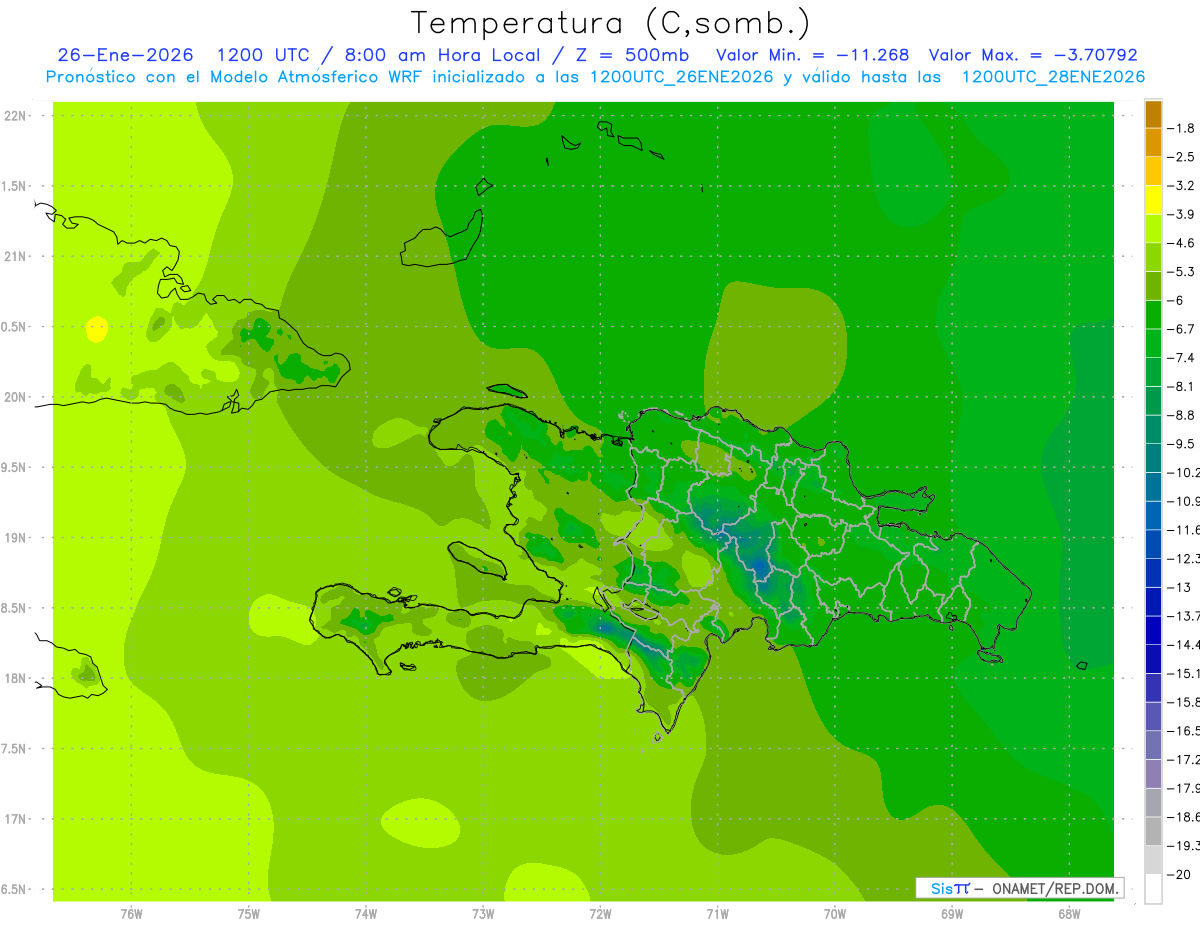Viewport: 1200px width, 927px height.
Task: Click the 'Valor Min. = -11.268' value
Action: (813, 56)
